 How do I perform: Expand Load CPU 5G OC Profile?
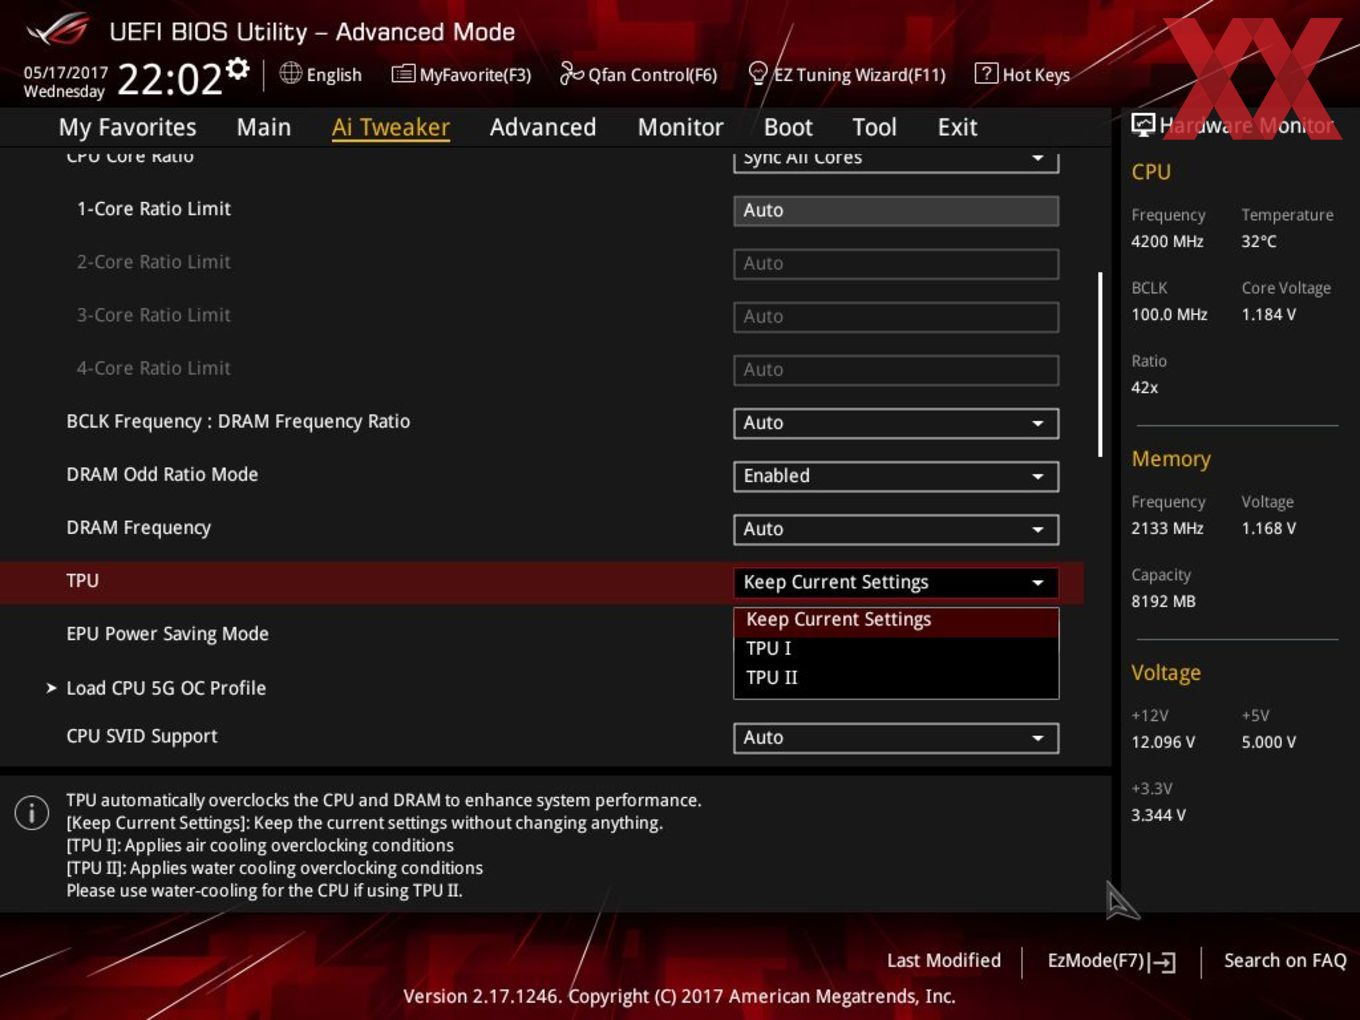(x=166, y=688)
